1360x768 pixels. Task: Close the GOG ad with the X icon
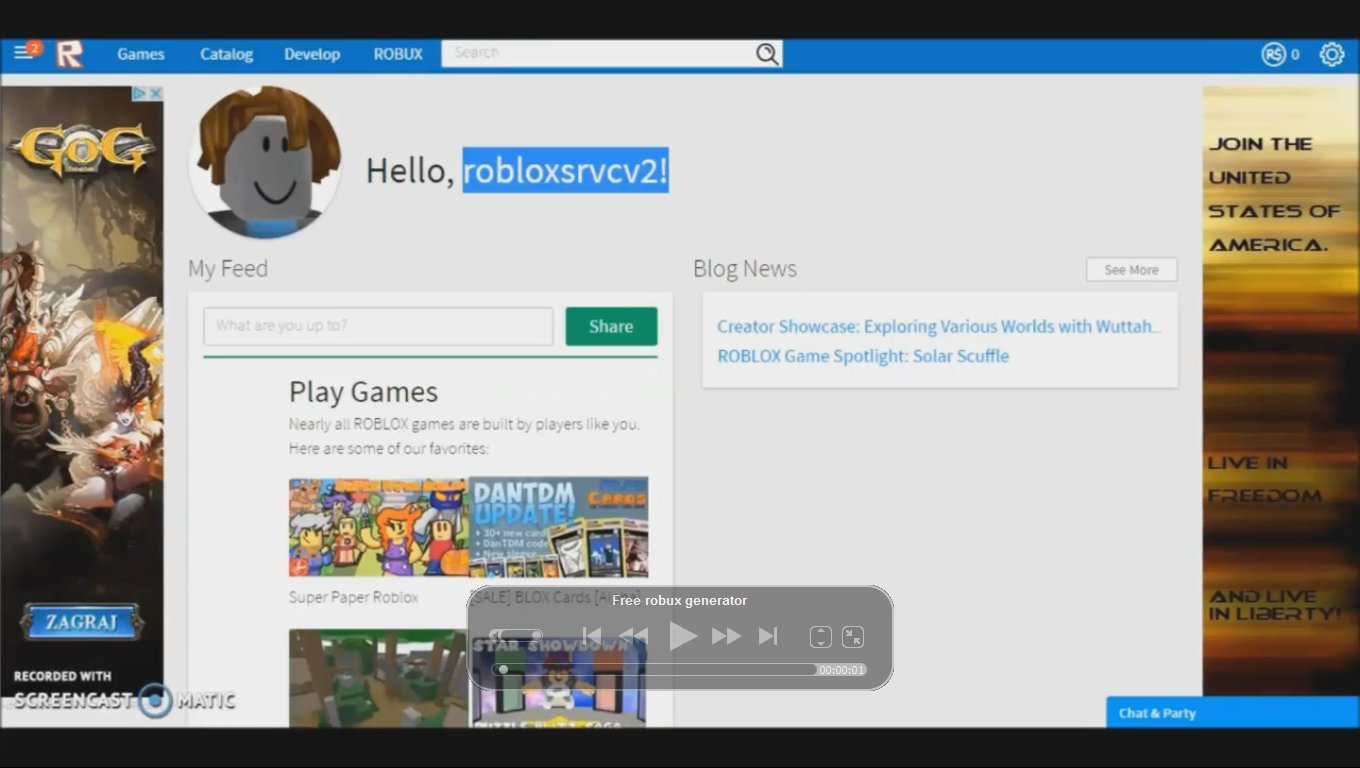tap(155, 93)
